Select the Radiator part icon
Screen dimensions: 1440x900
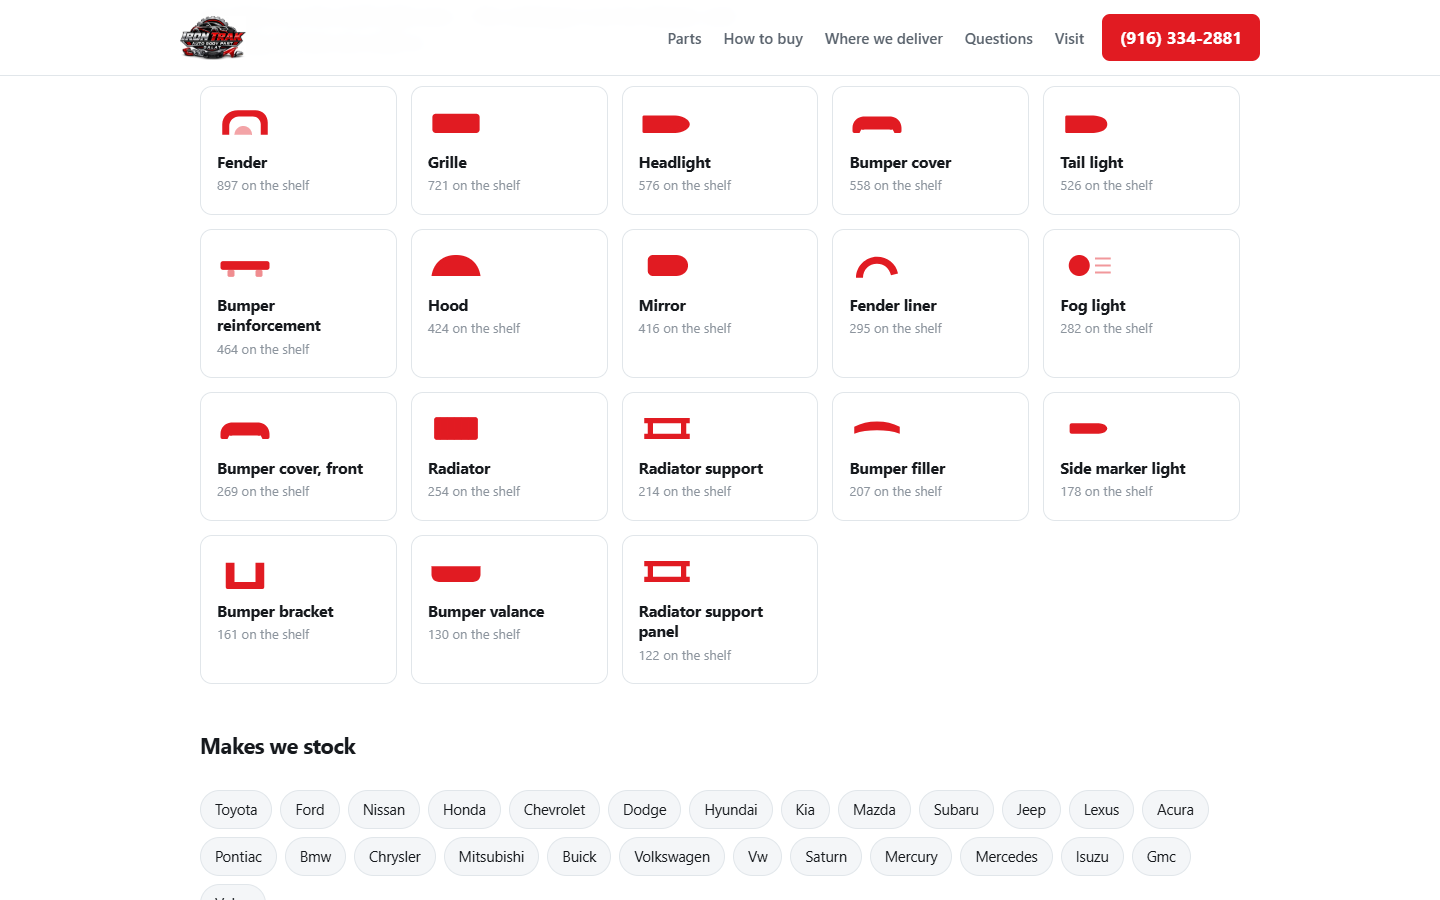pyautogui.click(x=456, y=428)
